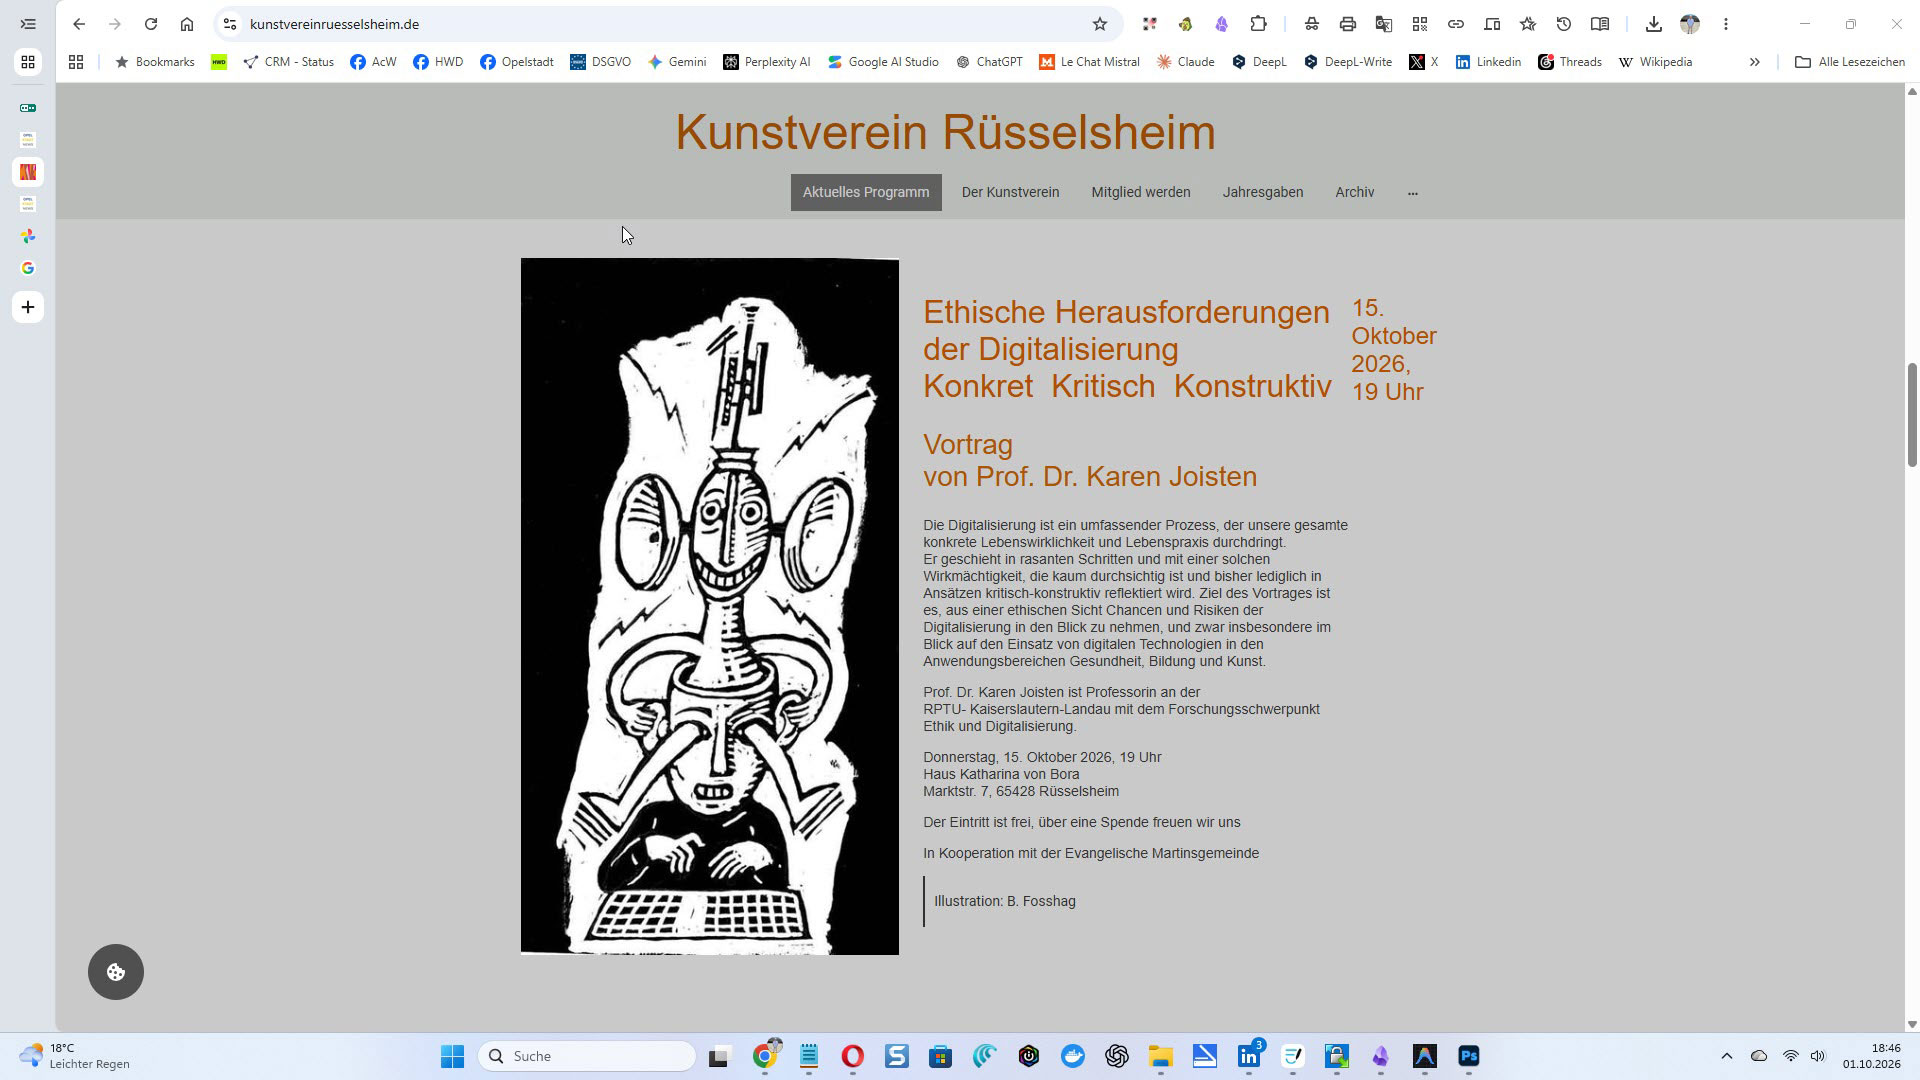Click the Kunstverein Rüsselsheim site title
The height and width of the screenshot is (1080, 1920).
tap(945, 132)
